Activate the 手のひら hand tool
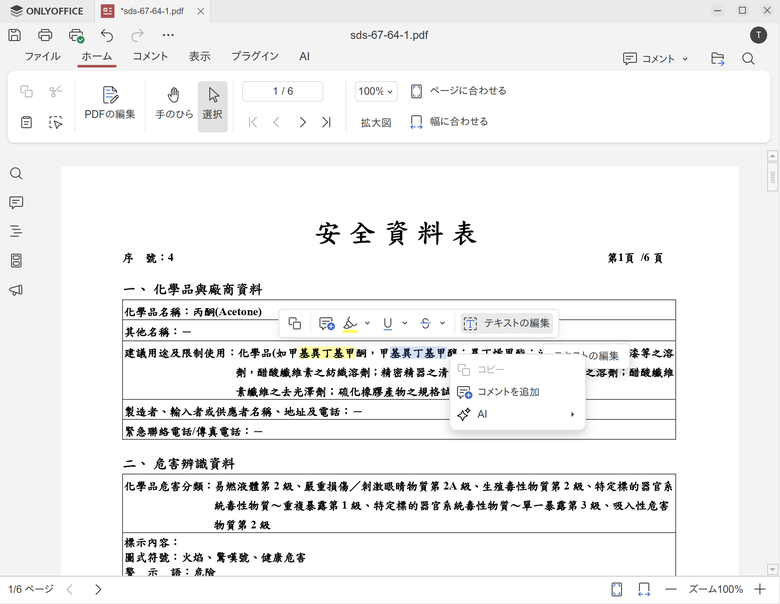This screenshot has height=604, width=780. point(174,103)
